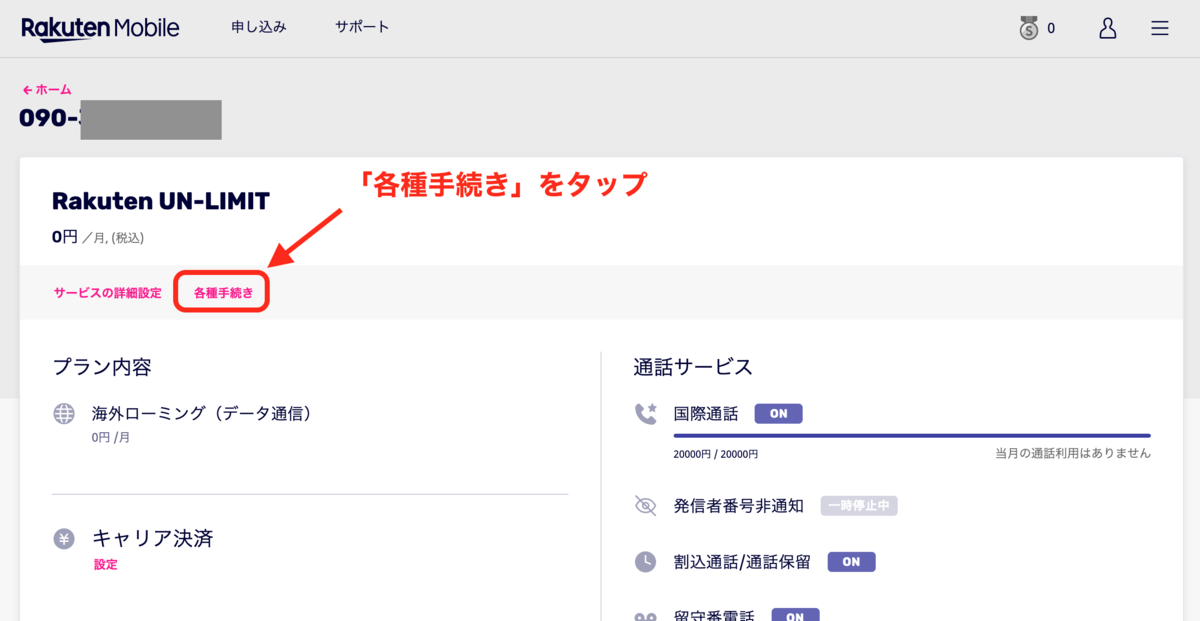The height and width of the screenshot is (621, 1200).
Task: Click the yen icon beside キャリア決済
Action: coord(64,539)
